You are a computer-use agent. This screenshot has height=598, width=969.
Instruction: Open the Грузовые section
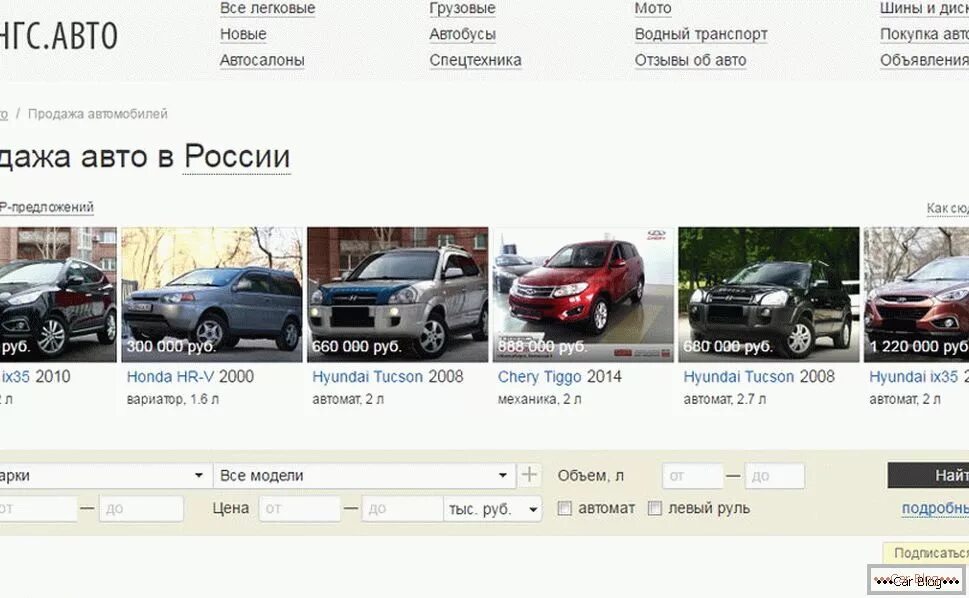[462, 9]
